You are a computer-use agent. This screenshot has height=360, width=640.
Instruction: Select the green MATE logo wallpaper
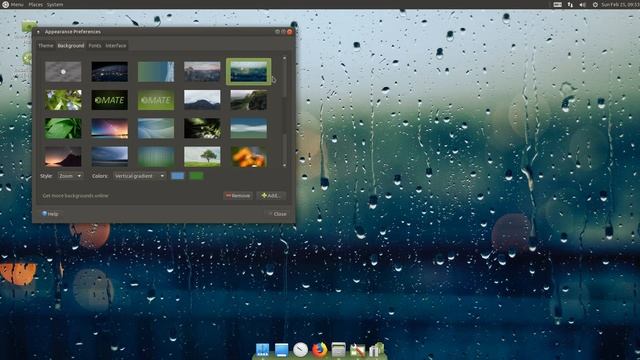156,100
